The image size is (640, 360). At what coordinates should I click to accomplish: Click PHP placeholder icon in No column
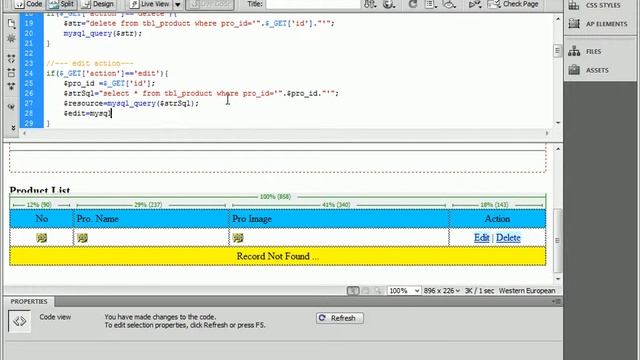coord(41,238)
